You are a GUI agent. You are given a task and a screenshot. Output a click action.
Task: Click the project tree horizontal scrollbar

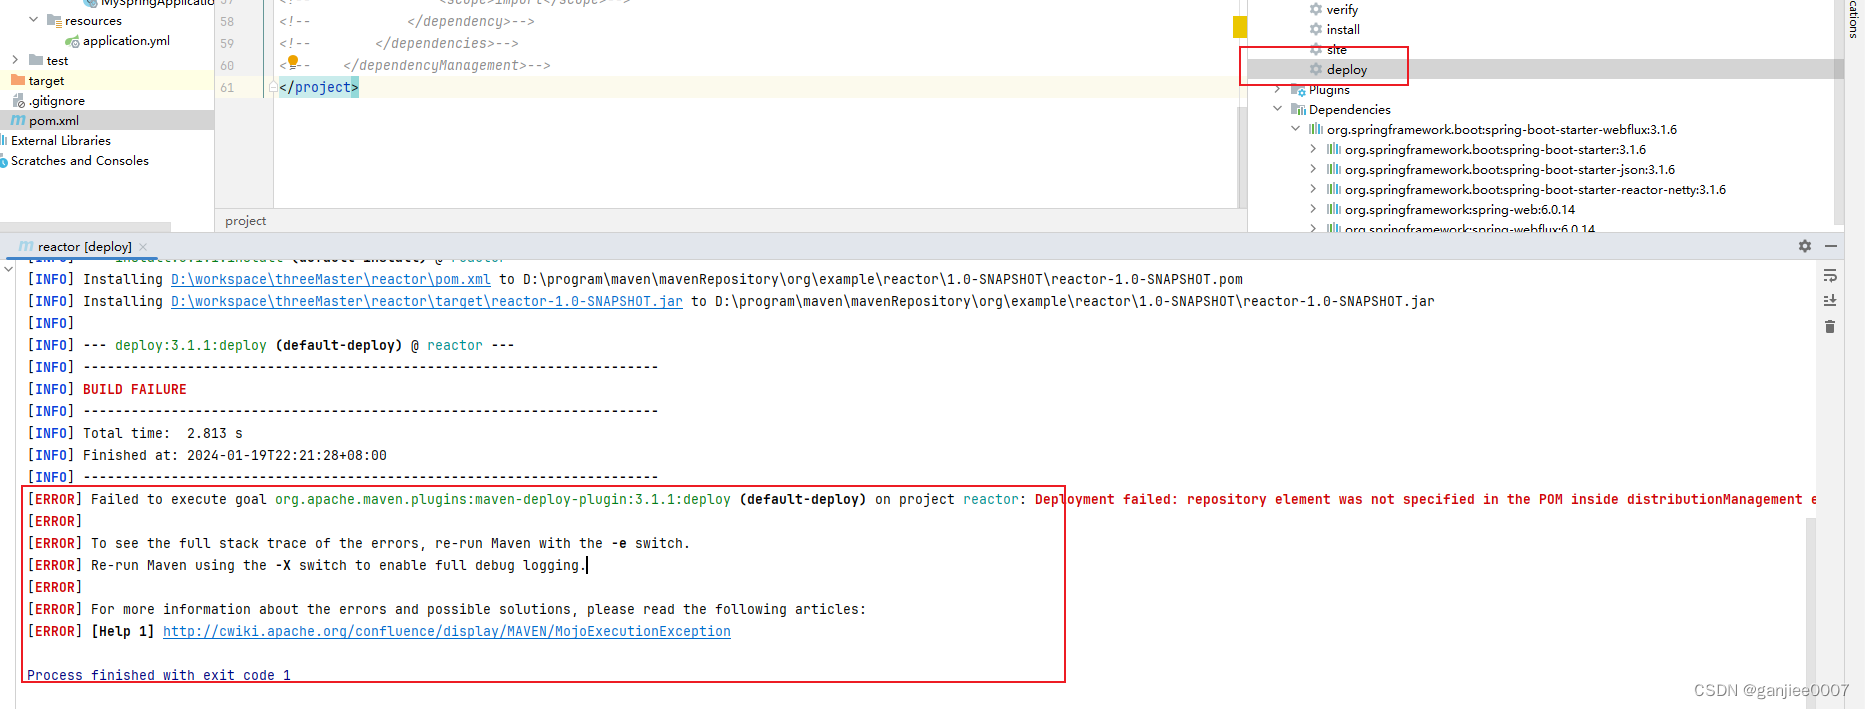[x=85, y=227]
